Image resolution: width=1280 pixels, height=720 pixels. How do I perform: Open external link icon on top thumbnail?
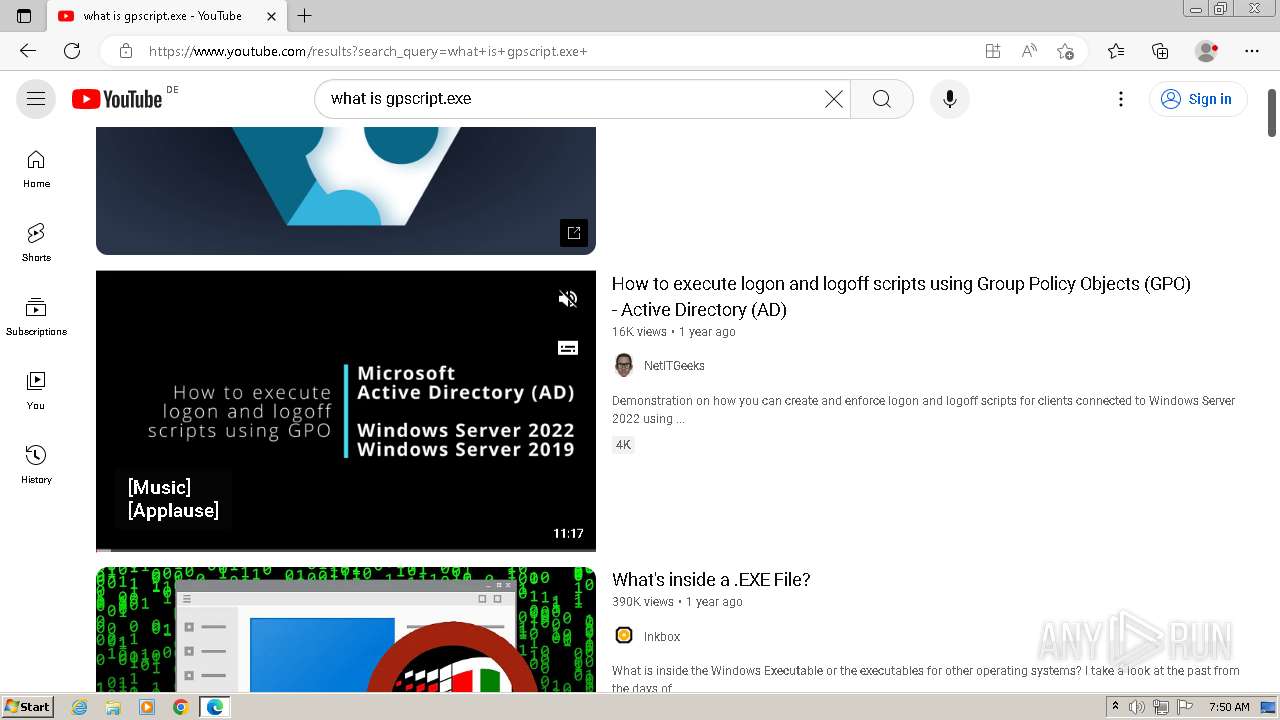click(574, 233)
